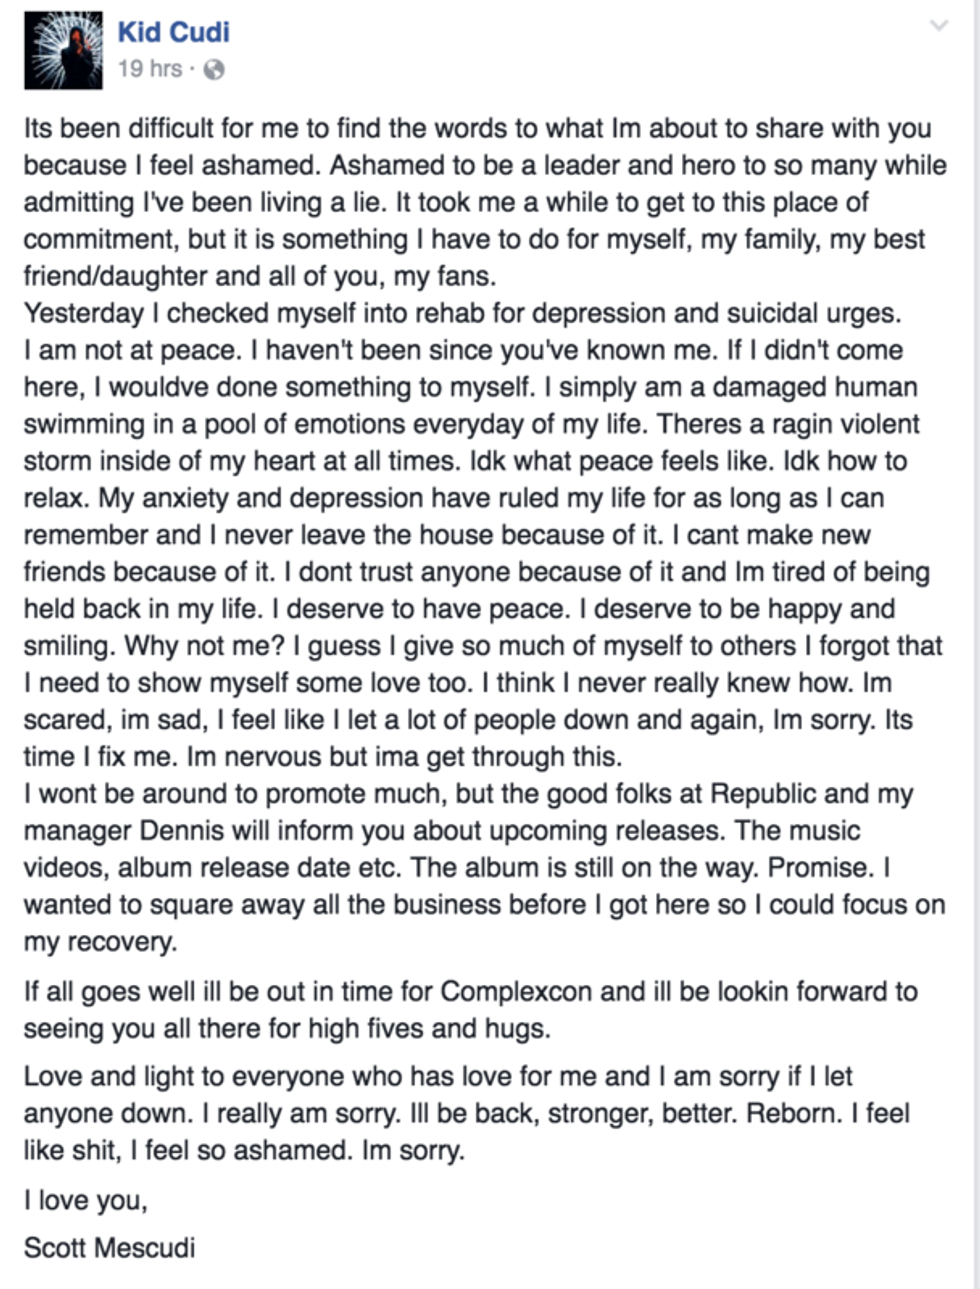Click the "Scott Mescudi" signature

click(109, 1247)
